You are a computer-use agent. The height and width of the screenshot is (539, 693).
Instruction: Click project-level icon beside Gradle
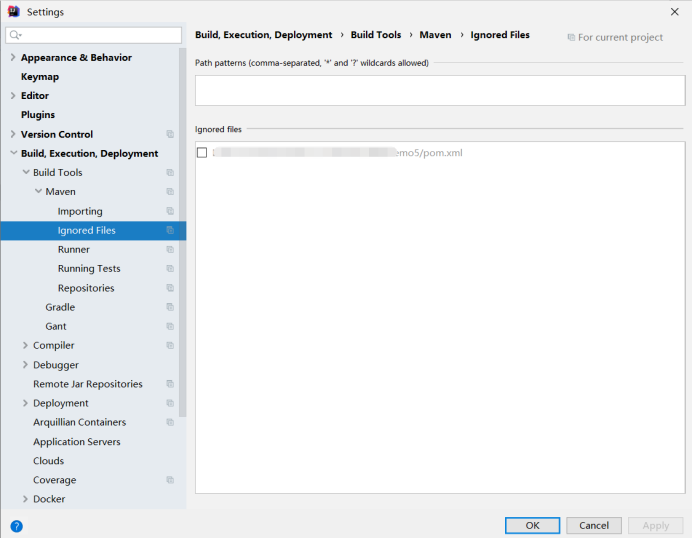pyautogui.click(x=170, y=307)
